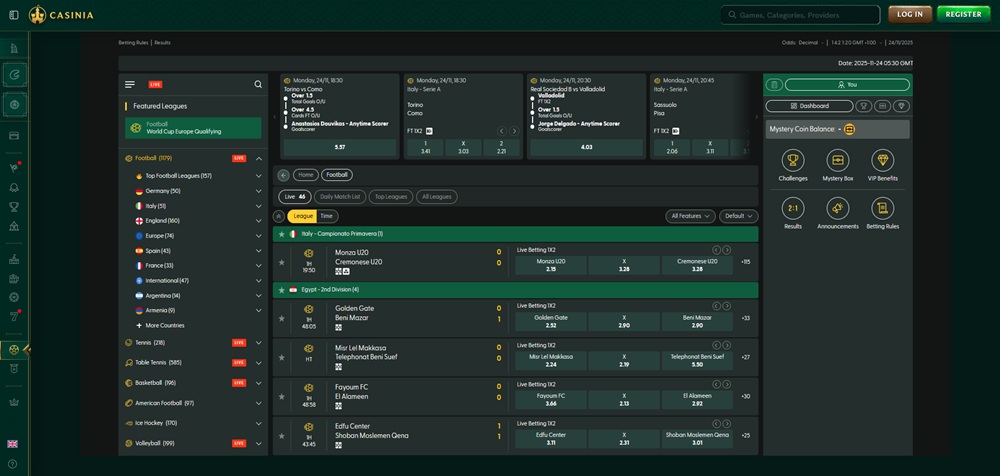Open the Dashboard button

(809, 106)
